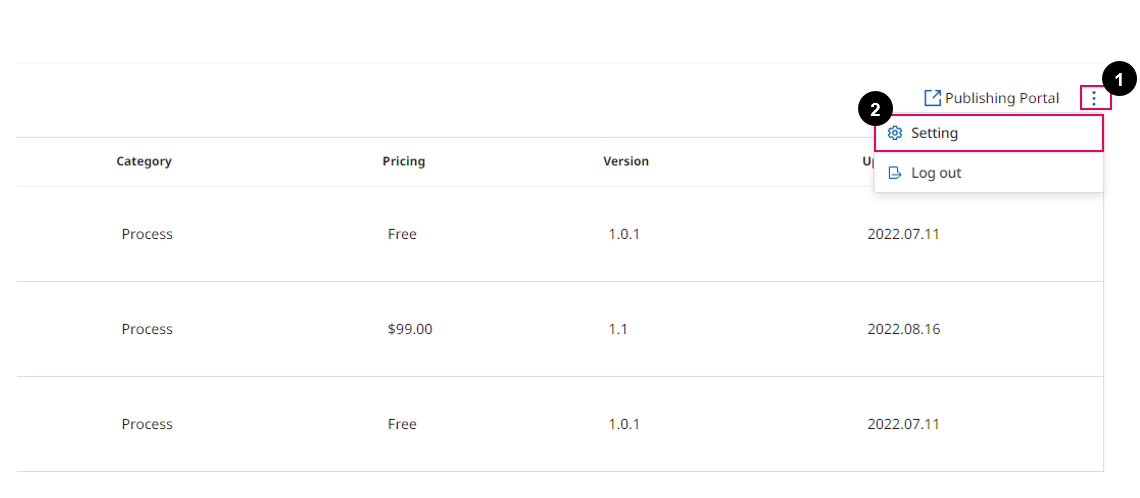The width and height of the screenshot is (1140, 498).
Task: Click the $99.00 pricing cell
Action: pos(410,329)
